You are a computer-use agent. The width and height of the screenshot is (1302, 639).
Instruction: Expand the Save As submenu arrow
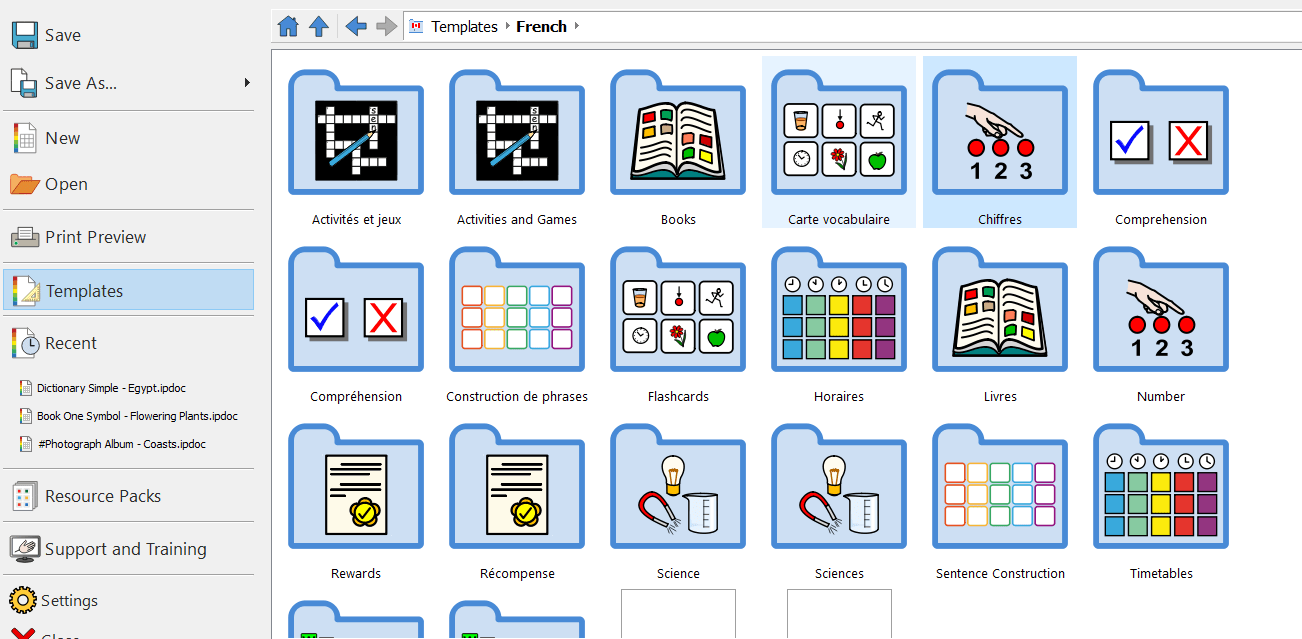click(x=247, y=83)
